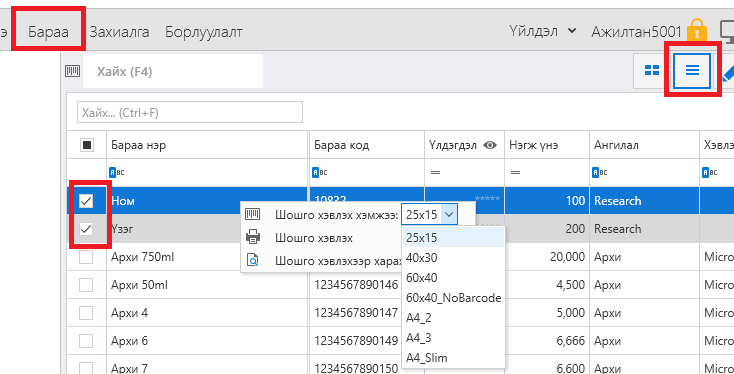The image size is (734, 374).
Task: Toggle the select-all header checkbox
Action: (x=87, y=145)
